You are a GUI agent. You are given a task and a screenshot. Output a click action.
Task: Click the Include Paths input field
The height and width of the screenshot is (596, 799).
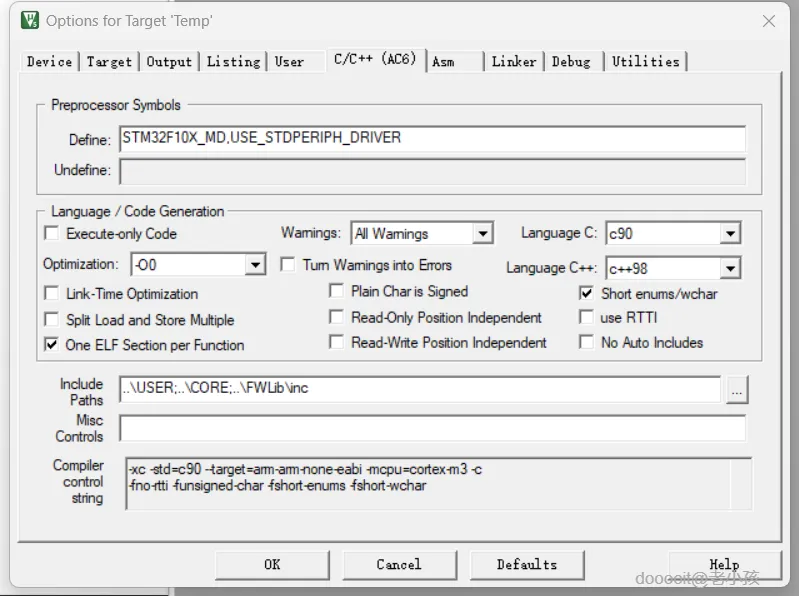click(x=420, y=389)
